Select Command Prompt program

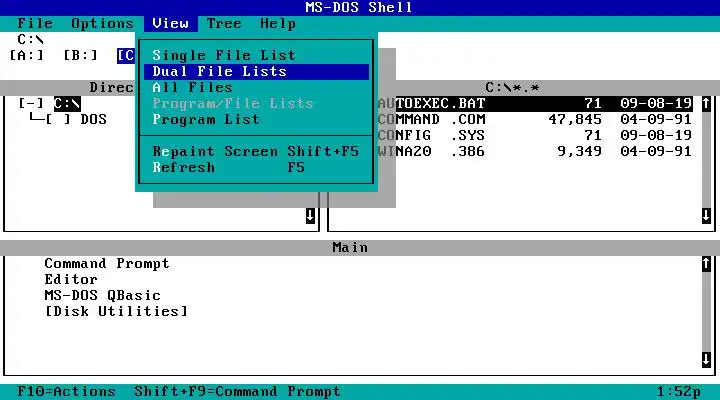click(x=107, y=264)
